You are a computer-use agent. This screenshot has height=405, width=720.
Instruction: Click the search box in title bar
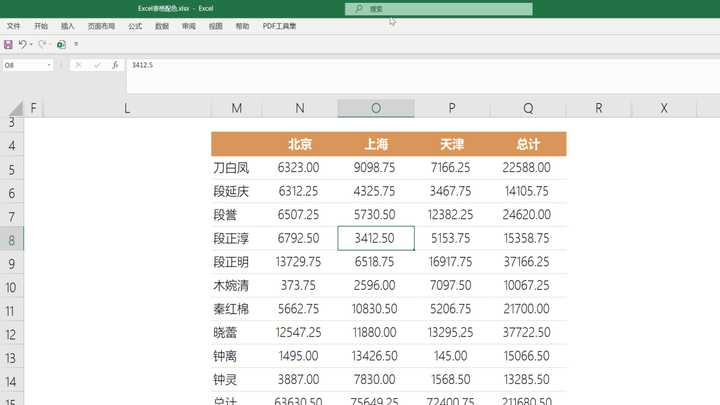click(439, 9)
